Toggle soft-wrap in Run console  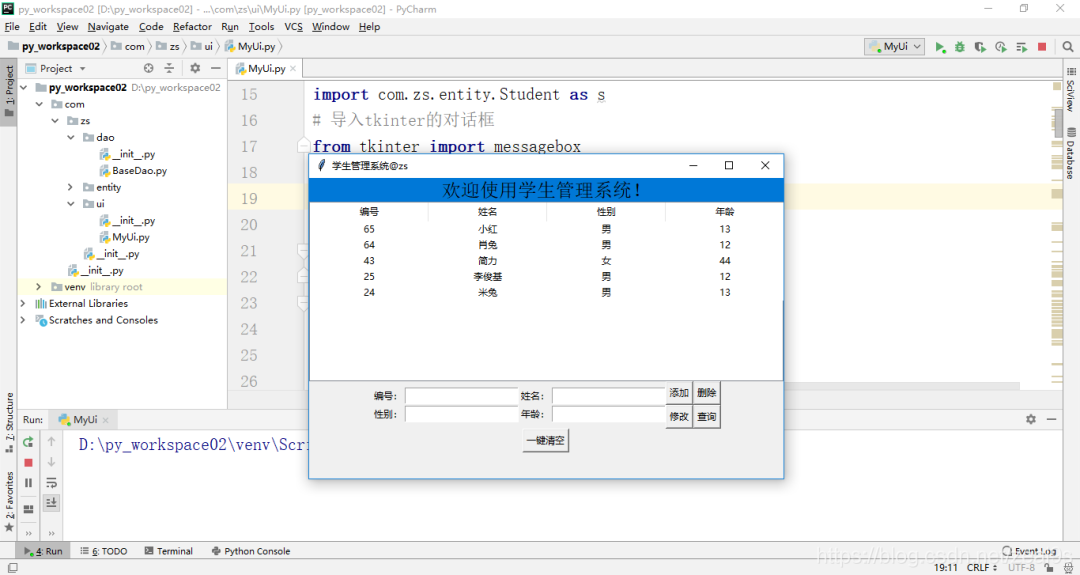point(51,483)
